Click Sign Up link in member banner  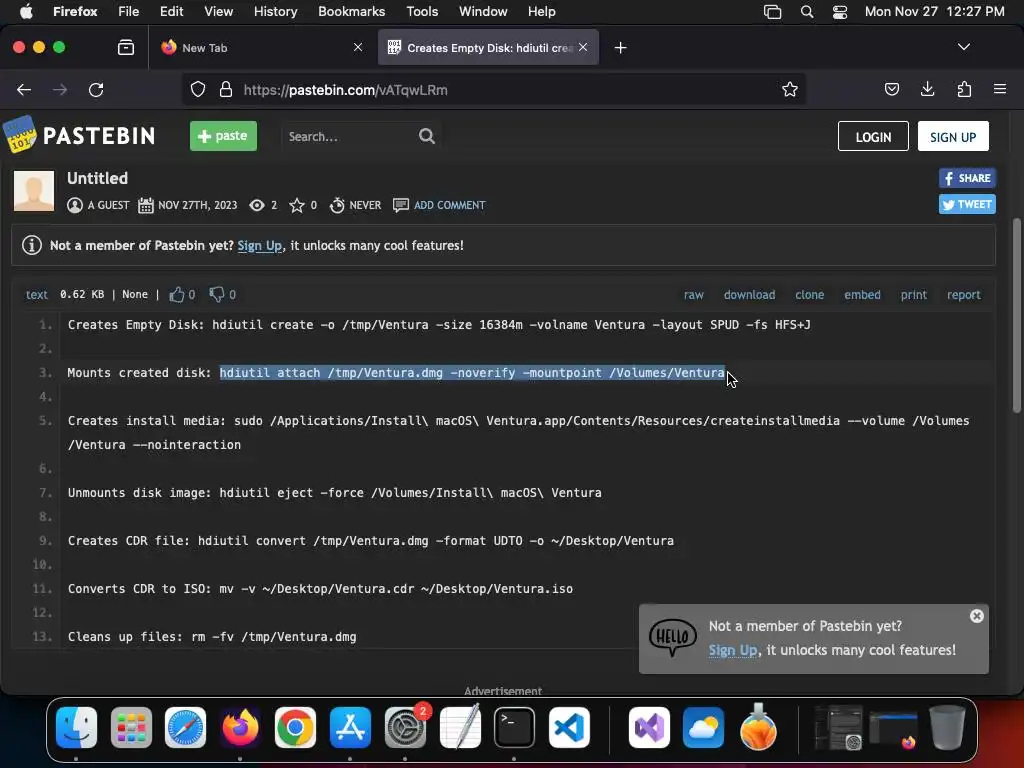259,246
